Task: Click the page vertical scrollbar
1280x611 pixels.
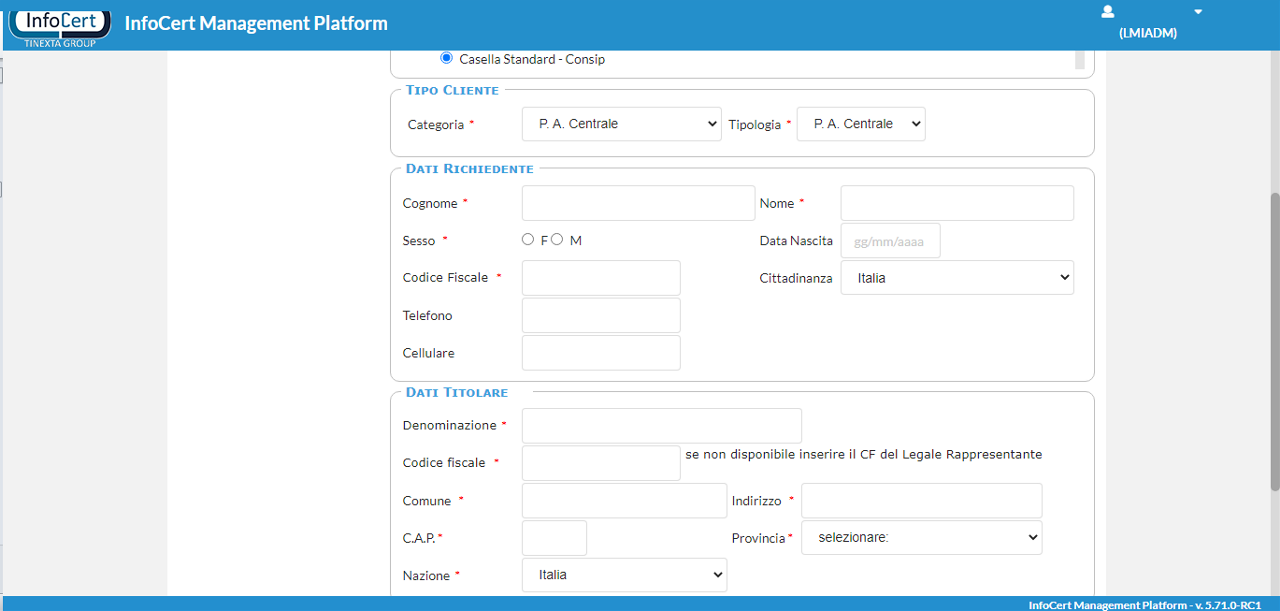Action: pyautogui.click(x=1274, y=340)
